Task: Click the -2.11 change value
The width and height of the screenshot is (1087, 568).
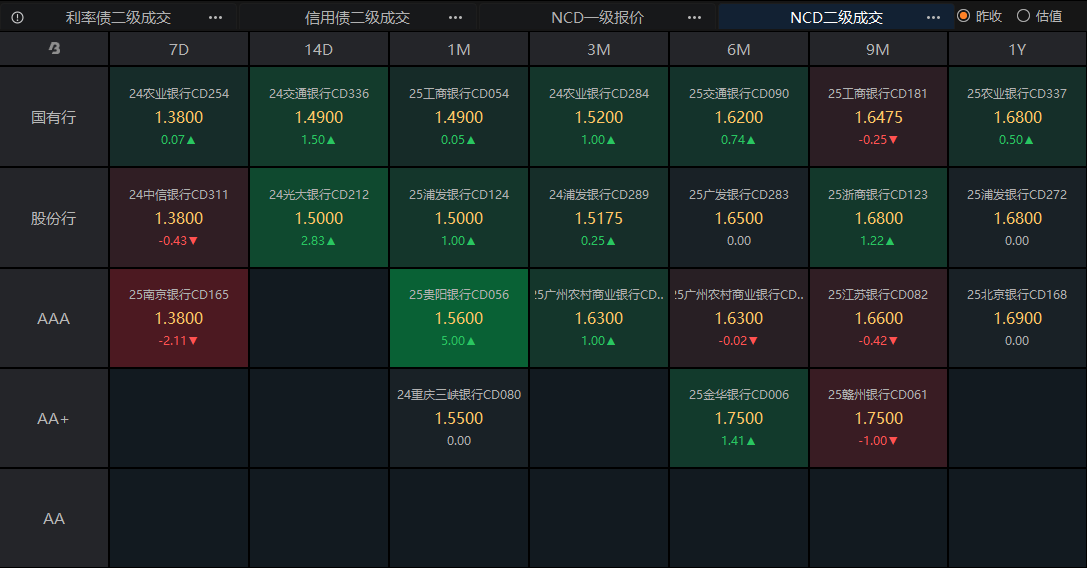Action: click(178, 341)
